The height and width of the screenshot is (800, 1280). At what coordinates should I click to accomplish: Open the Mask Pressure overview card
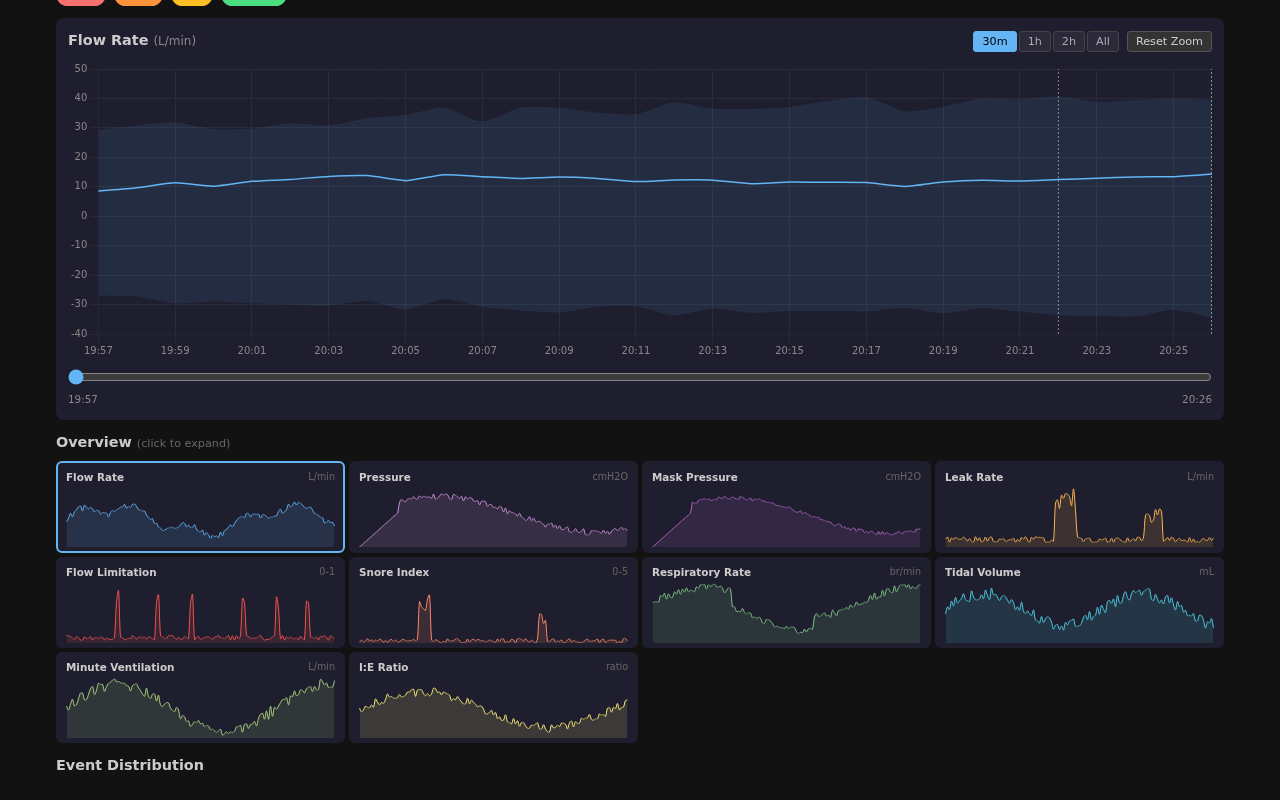(x=786, y=507)
